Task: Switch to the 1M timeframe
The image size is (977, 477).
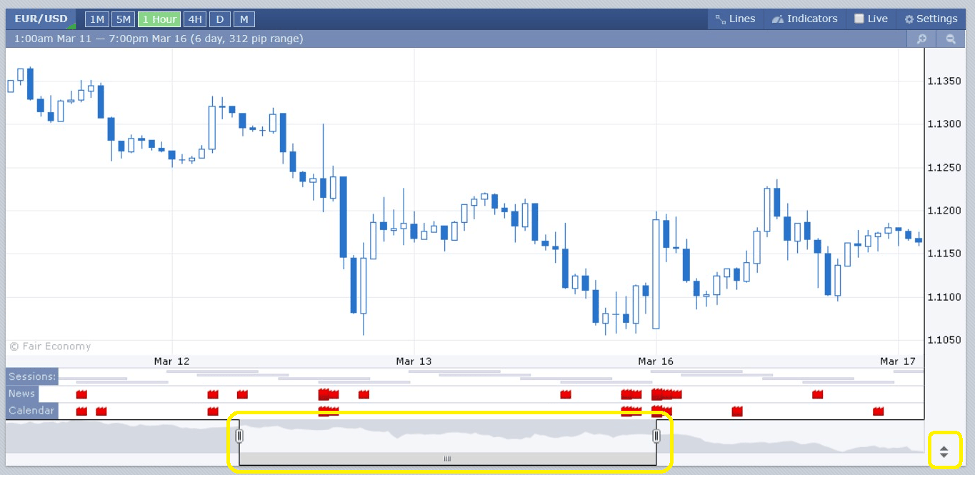Action: [97, 19]
